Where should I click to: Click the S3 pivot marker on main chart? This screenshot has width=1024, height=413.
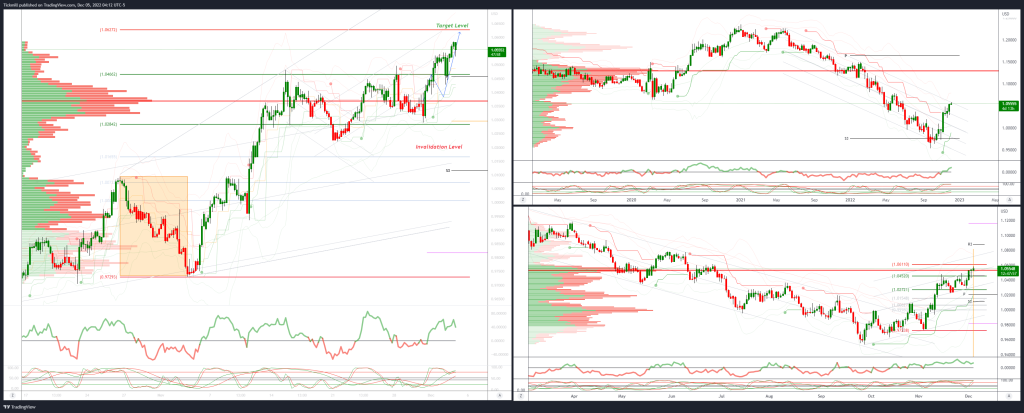[x=447, y=171]
